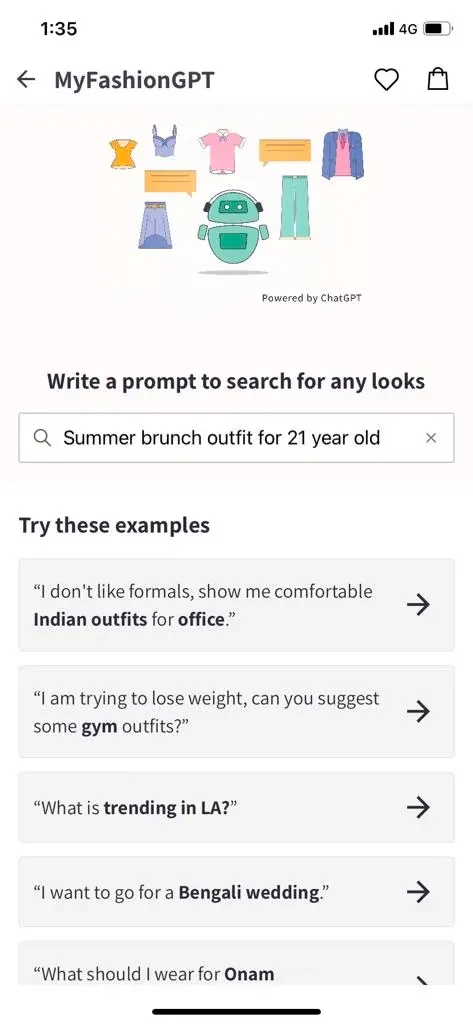Image resolution: width=473 pixels, height=1024 pixels.
Task: Tap the back arrow beside MyFashionGPT
Action: (x=26, y=80)
